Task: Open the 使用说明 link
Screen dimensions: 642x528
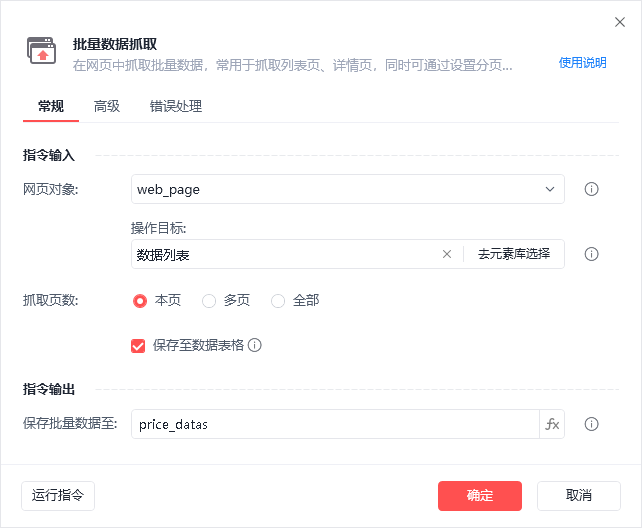Action: 582,63
